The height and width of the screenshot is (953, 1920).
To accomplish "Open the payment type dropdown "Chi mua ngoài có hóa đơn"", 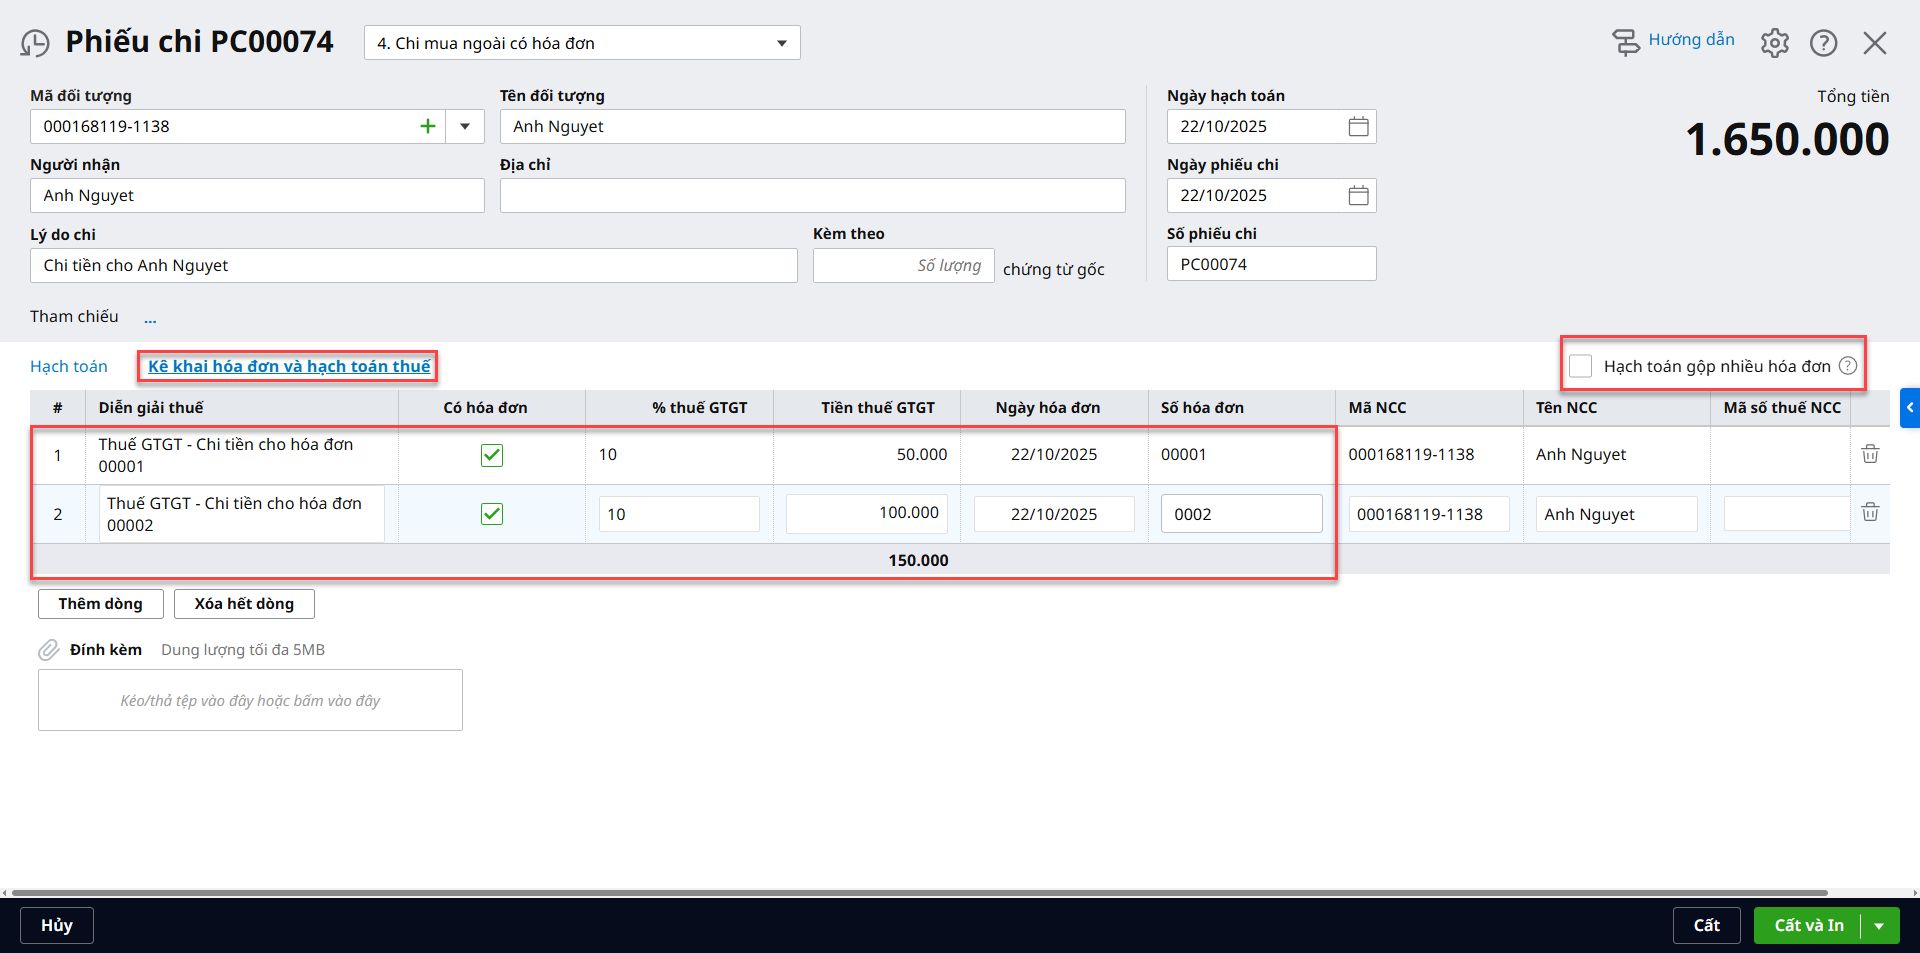I will coord(582,43).
